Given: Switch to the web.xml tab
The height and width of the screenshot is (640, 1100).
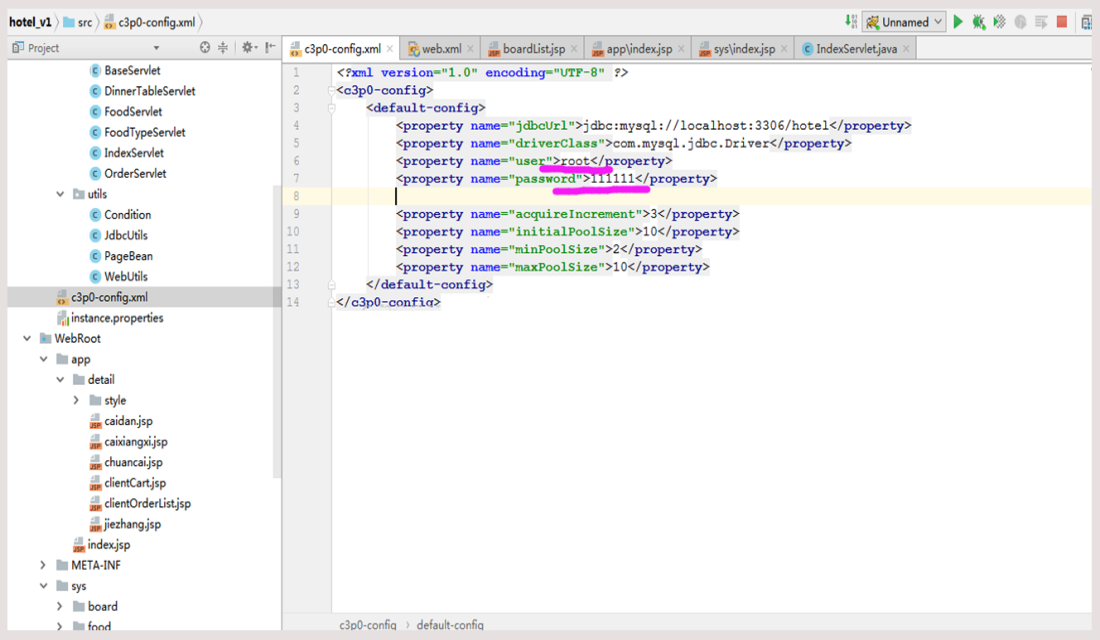Looking at the screenshot, I should 440,49.
